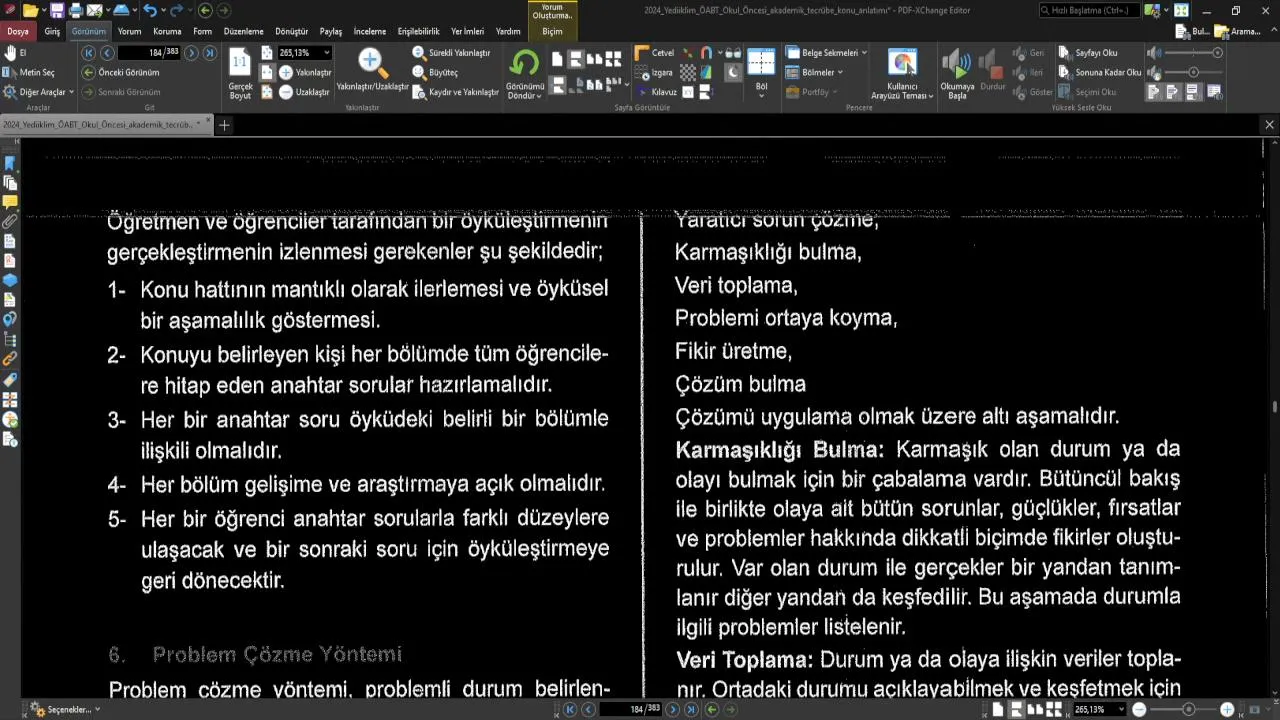Expand Bölmeler panes dropdown
1280x720 pixels.
tap(814, 72)
